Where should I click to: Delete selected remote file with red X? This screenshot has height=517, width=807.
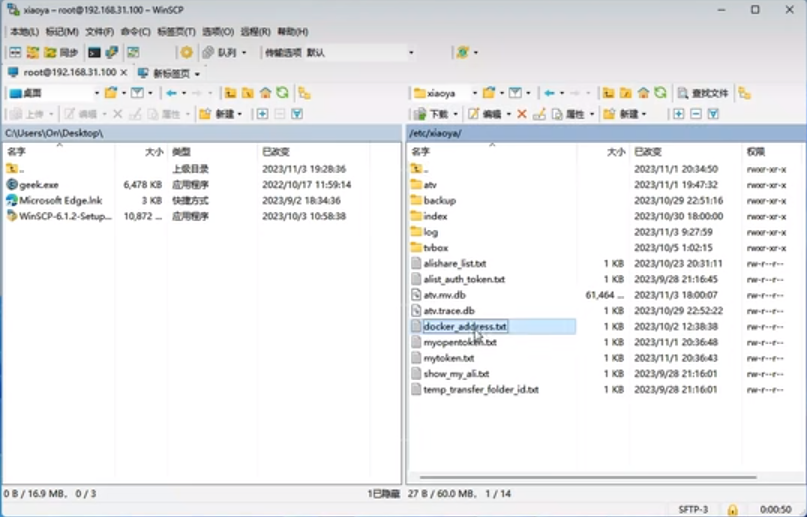522,114
